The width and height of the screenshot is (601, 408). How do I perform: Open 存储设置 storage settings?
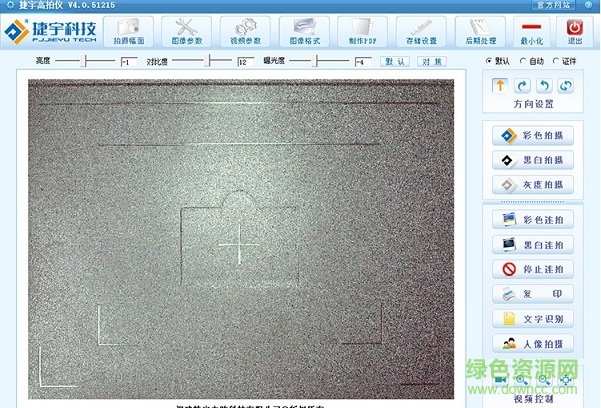(421, 31)
